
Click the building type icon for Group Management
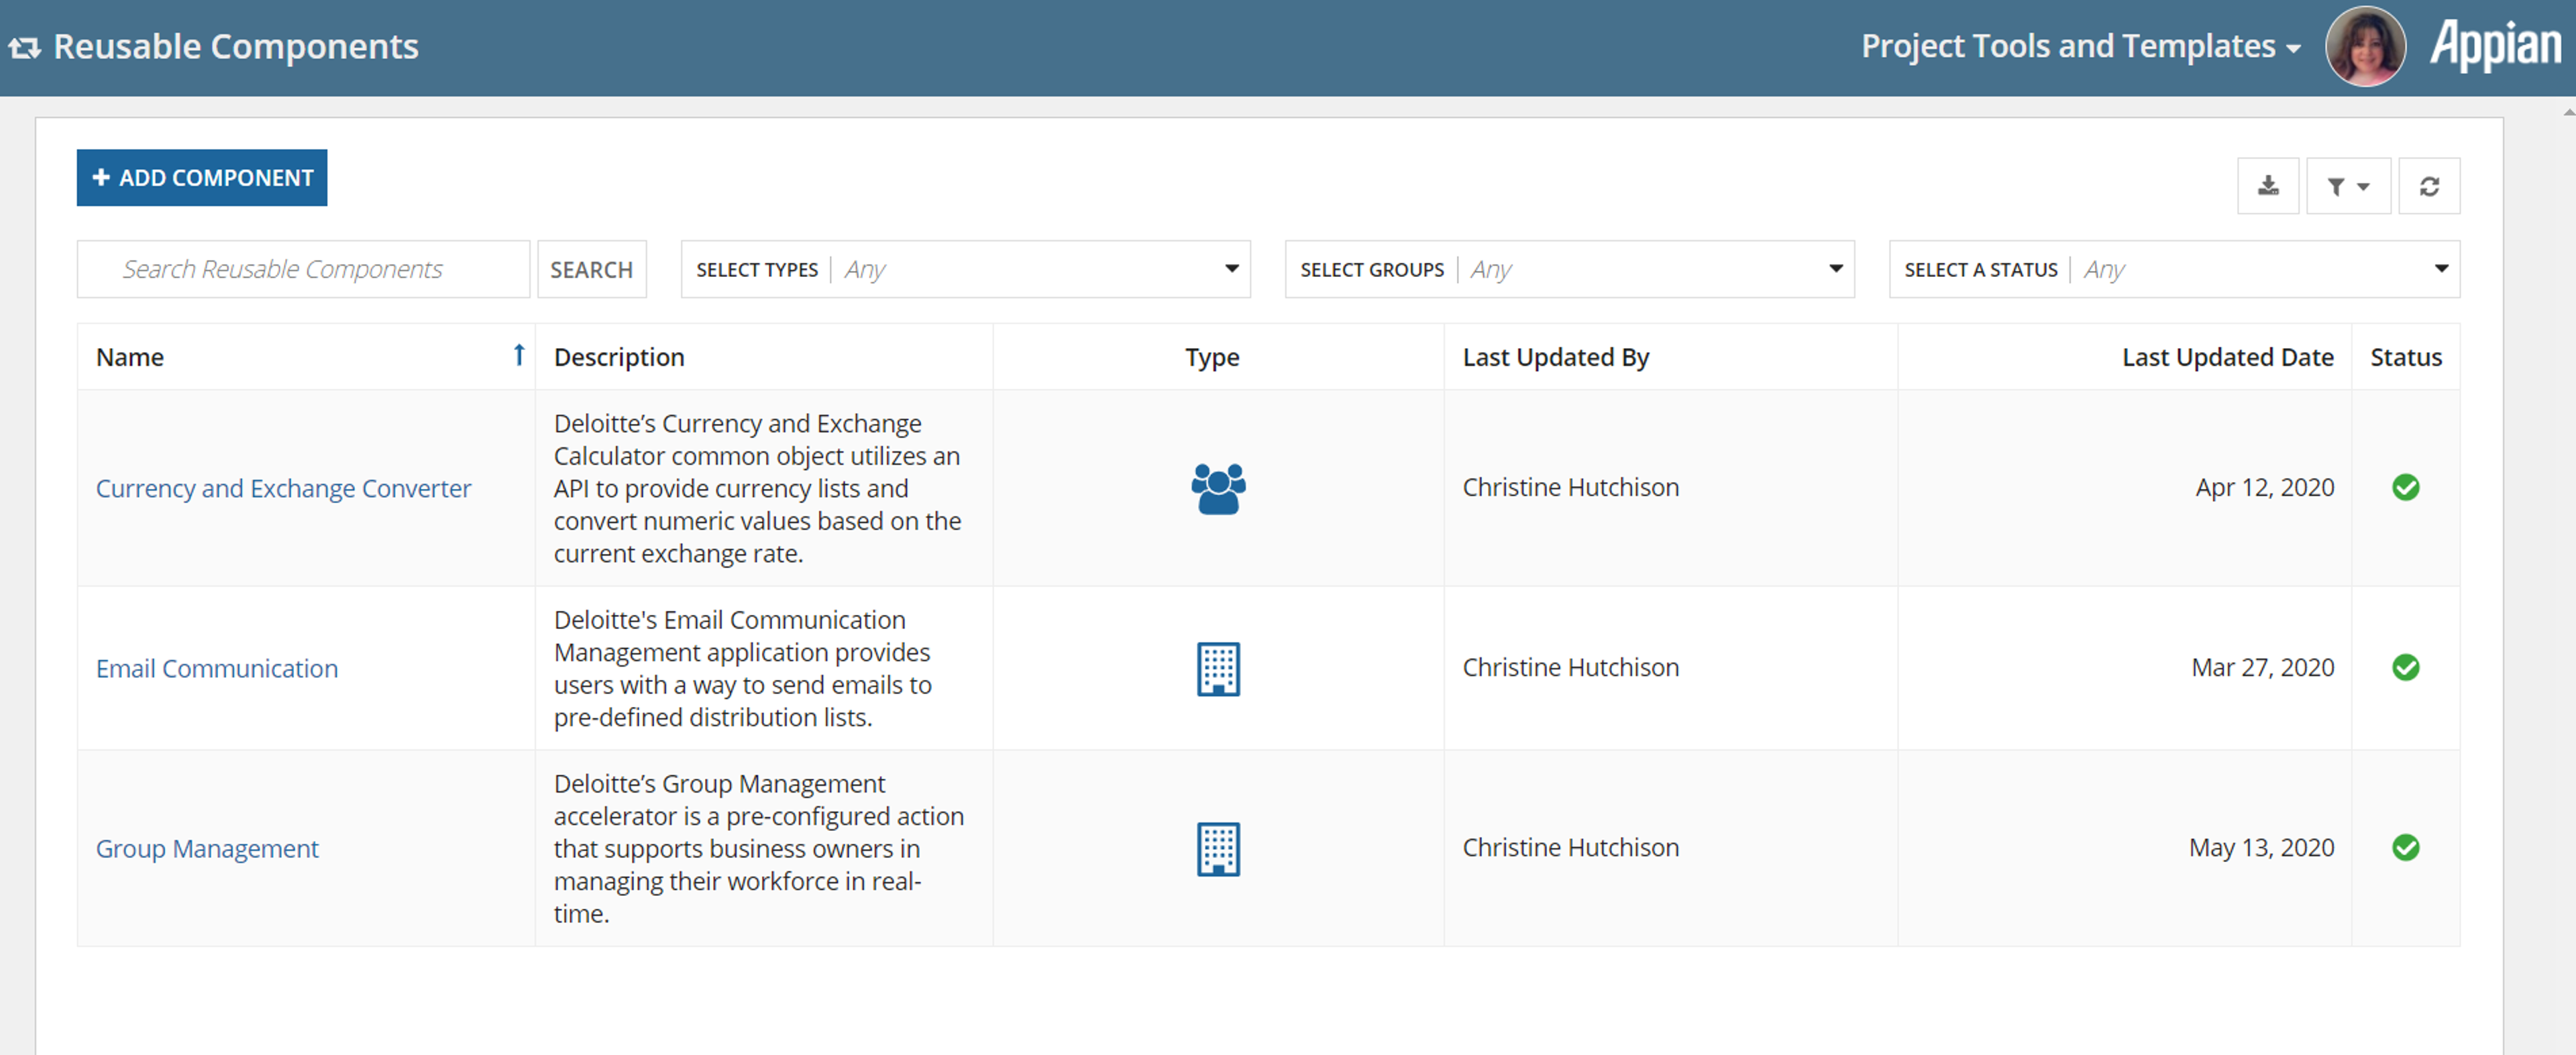tap(1218, 848)
